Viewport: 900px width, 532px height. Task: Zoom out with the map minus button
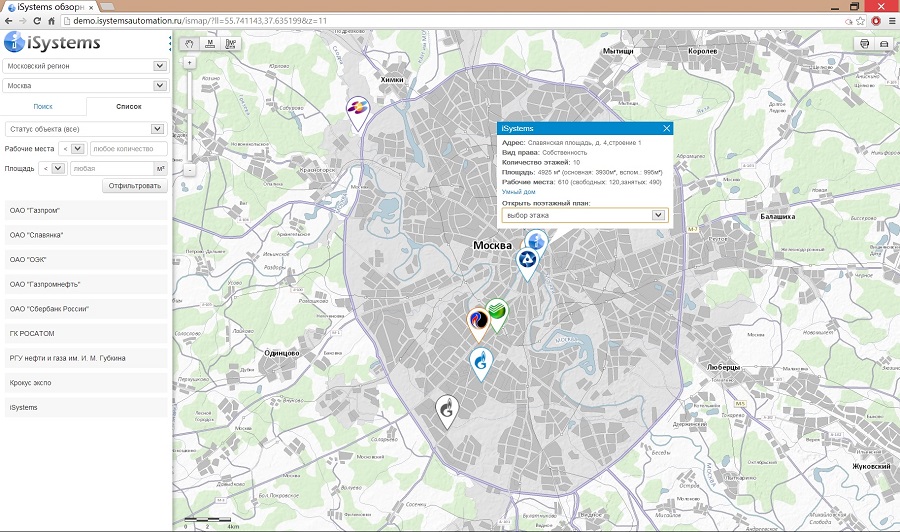(x=189, y=170)
